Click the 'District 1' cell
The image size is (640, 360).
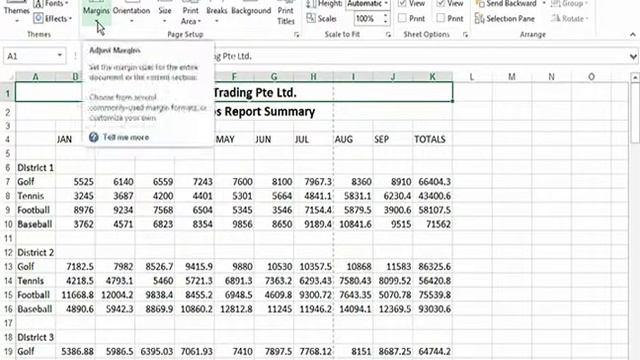[x=36, y=167]
